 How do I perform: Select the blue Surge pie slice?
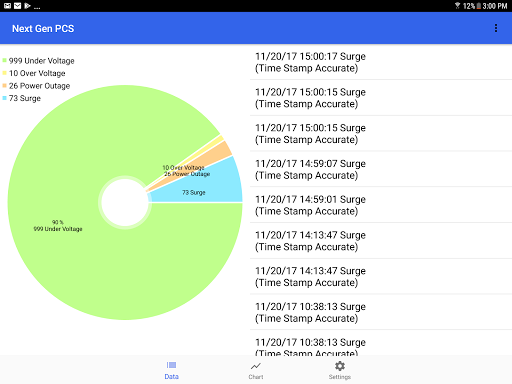[213, 187]
